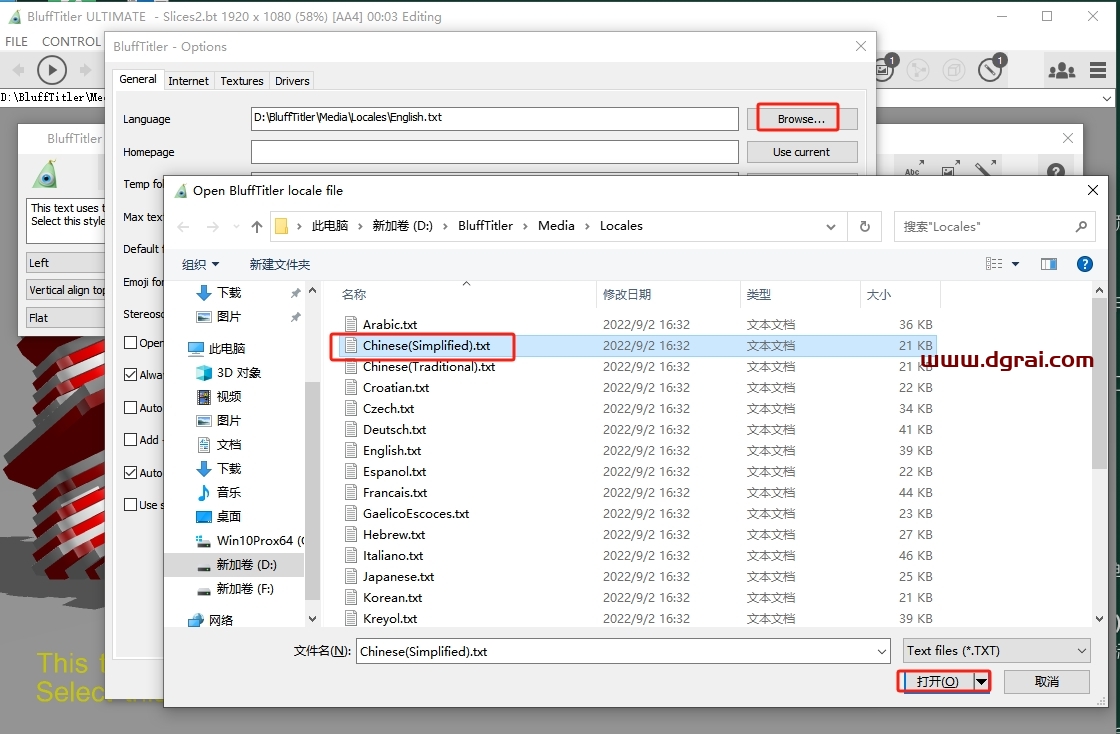The width and height of the screenshot is (1120, 734).
Task: Toggle the preview pane icon in file dialog
Action: click(1049, 264)
